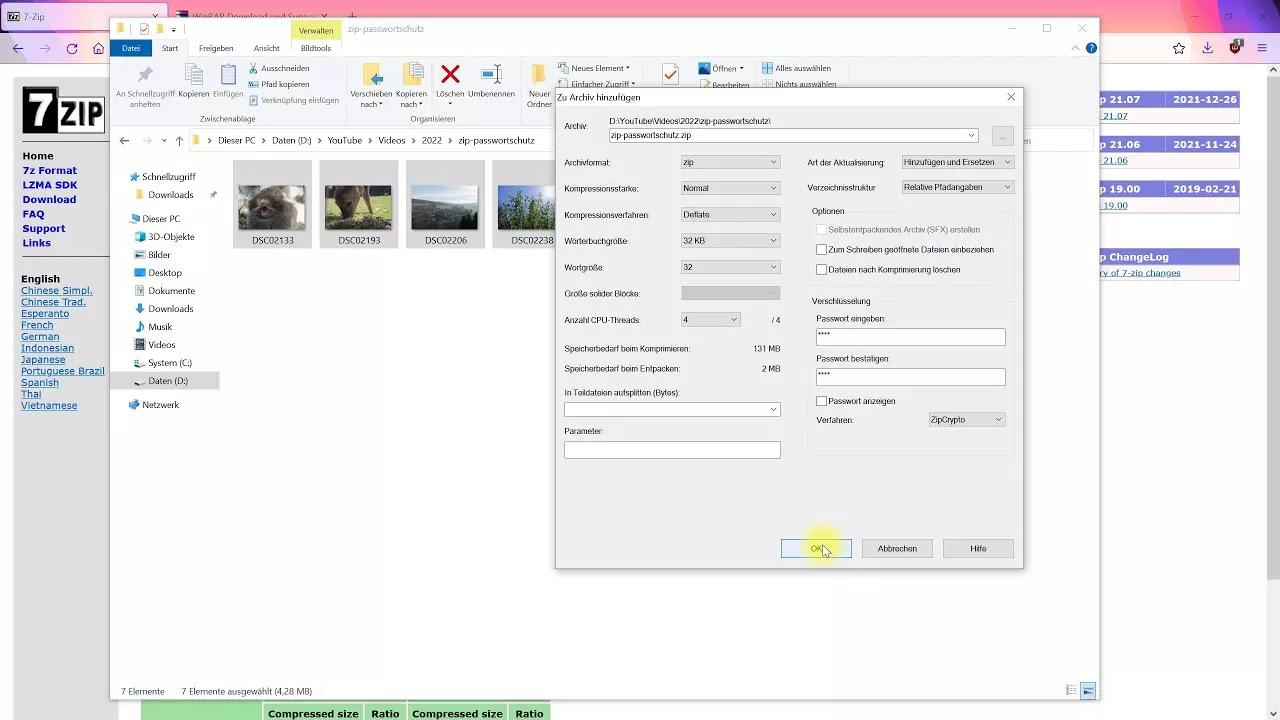Open the Download link on 7-Zip site
1280x720 pixels.
point(49,199)
